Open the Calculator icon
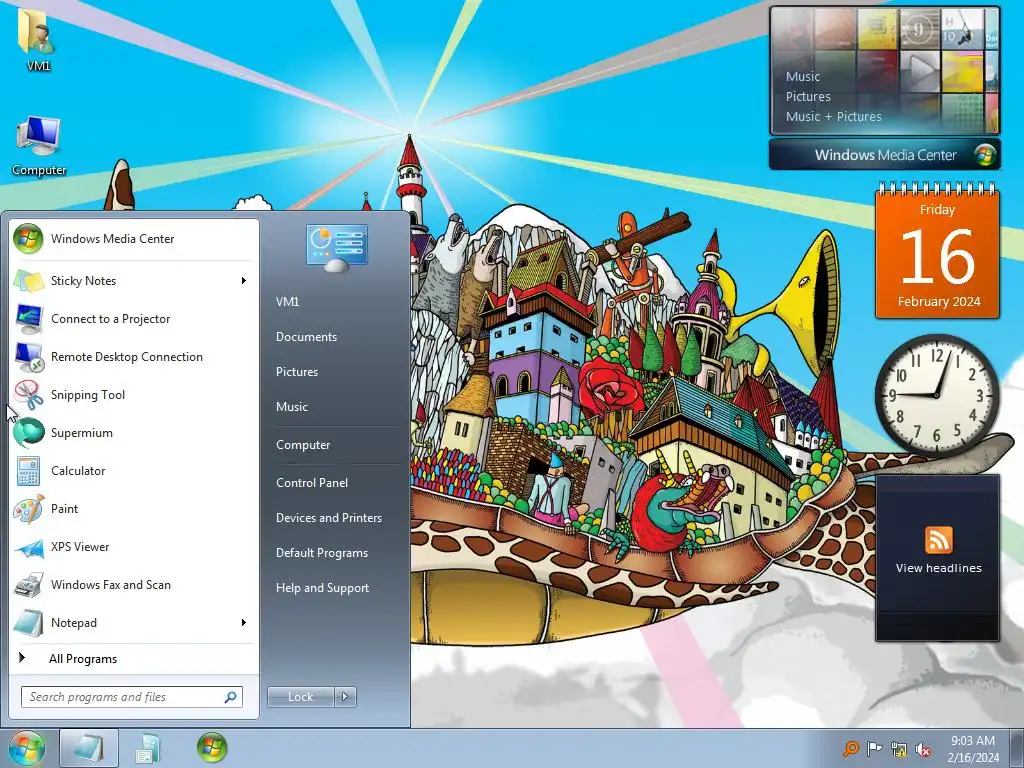Screen dimensions: 1024x768 point(28,471)
